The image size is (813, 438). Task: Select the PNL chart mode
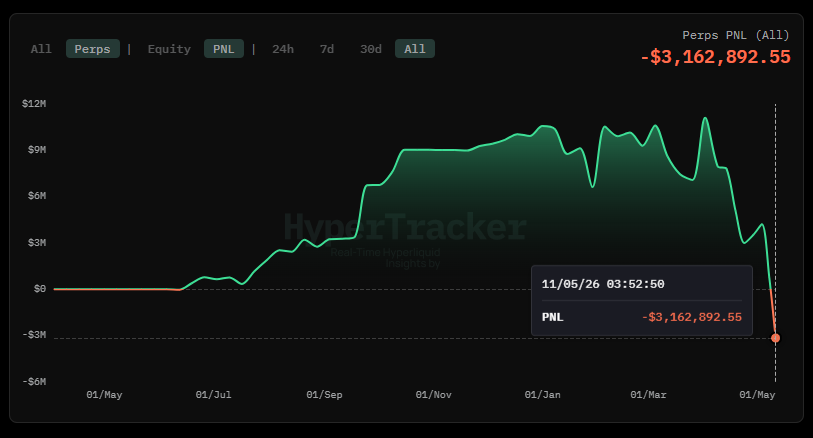[x=223, y=49]
